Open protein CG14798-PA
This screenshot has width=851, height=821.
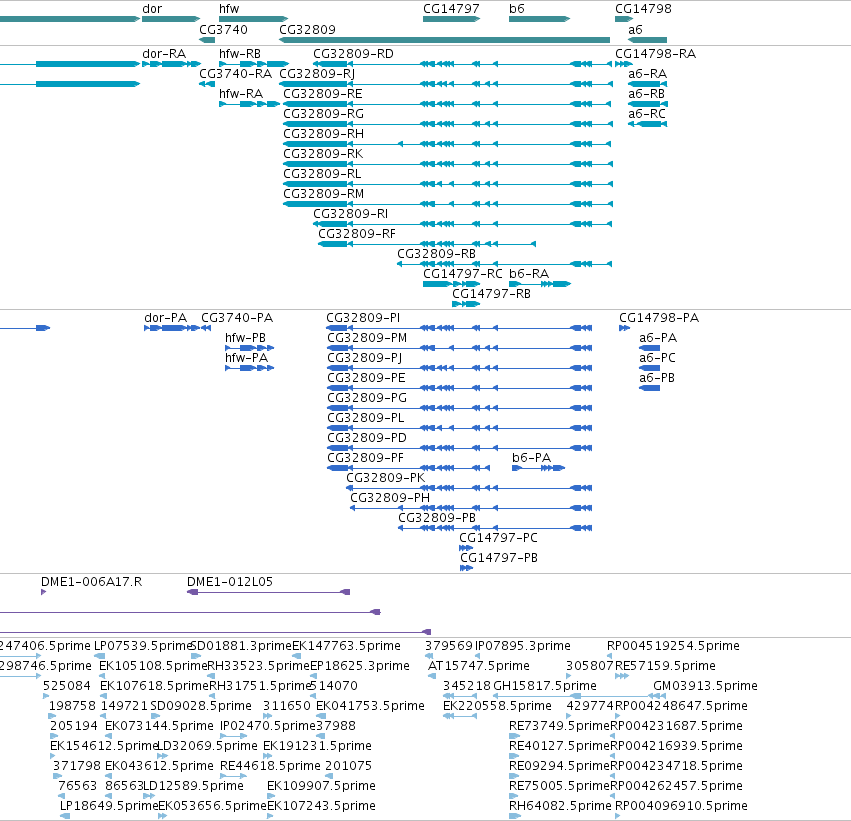point(659,318)
